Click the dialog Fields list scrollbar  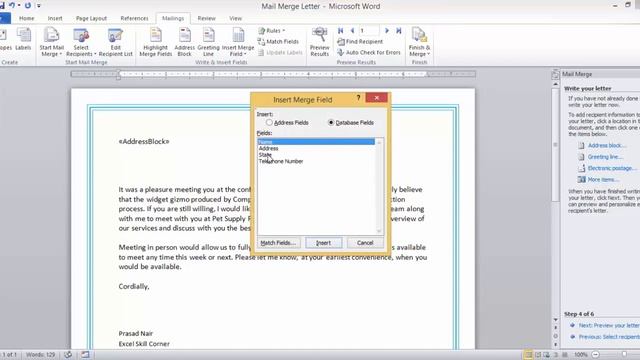pyautogui.click(x=379, y=186)
